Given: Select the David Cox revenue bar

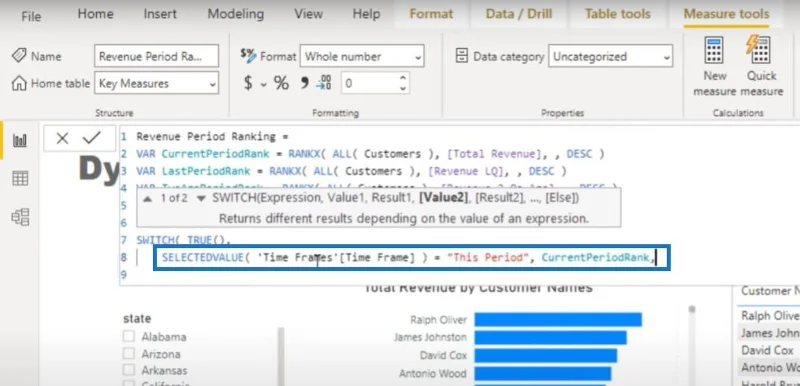Looking at the screenshot, I should tap(545, 355).
